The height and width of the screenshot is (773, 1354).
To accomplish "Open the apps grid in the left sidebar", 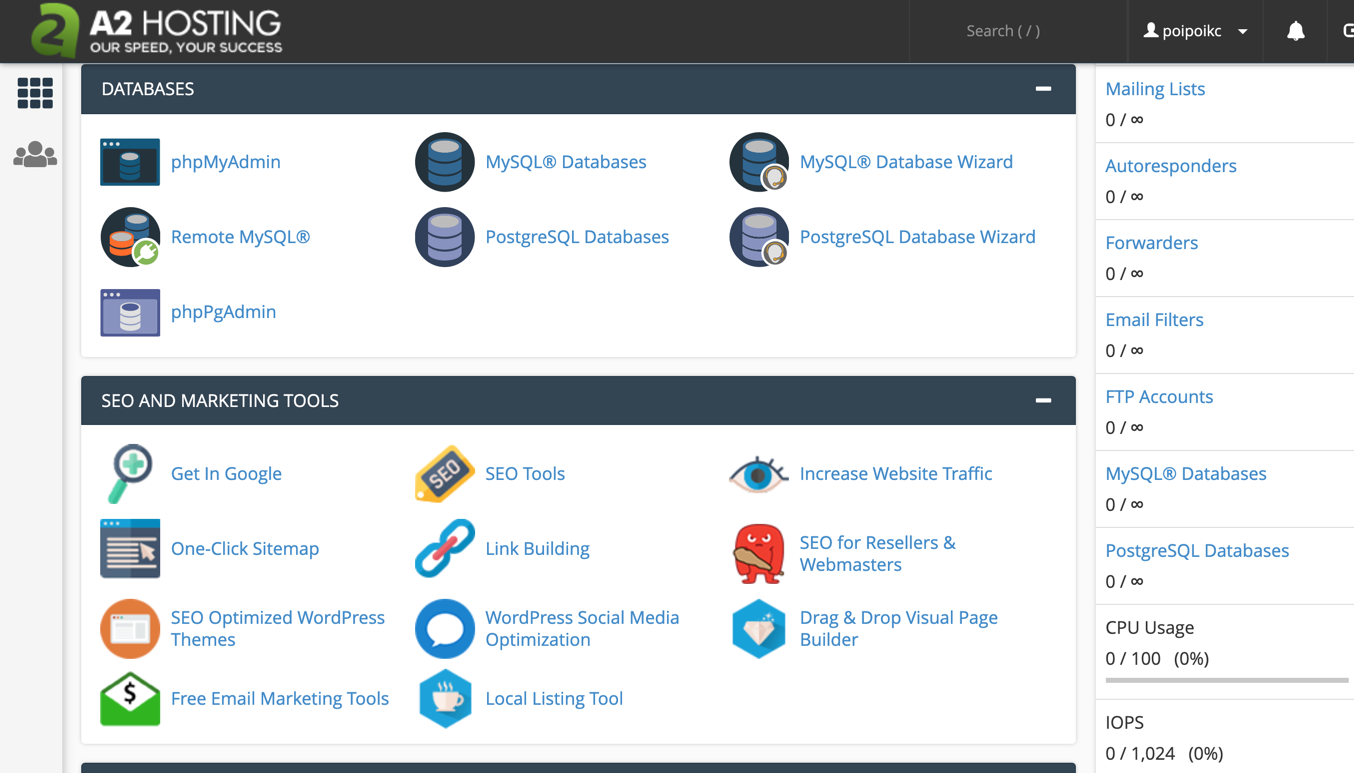I will 35,92.
